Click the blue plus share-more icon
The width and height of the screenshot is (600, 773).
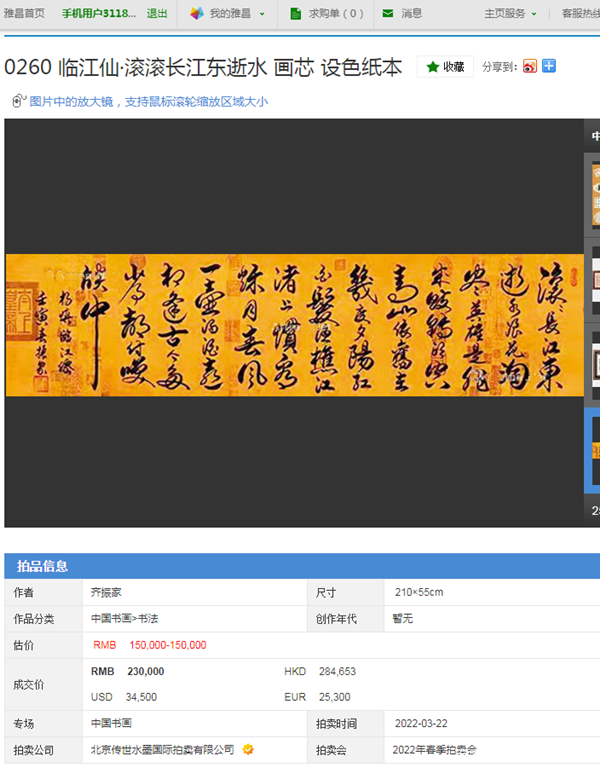(x=549, y=66)
